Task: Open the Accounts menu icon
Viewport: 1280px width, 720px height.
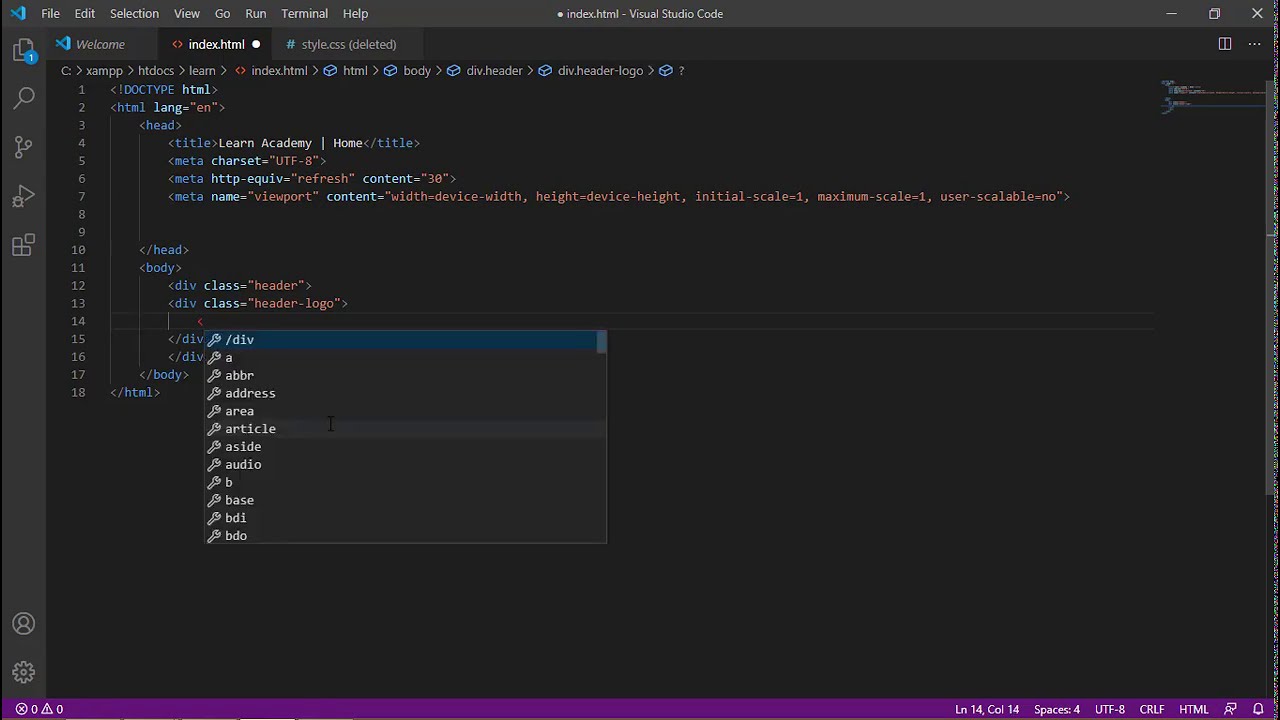Action: 24,624
